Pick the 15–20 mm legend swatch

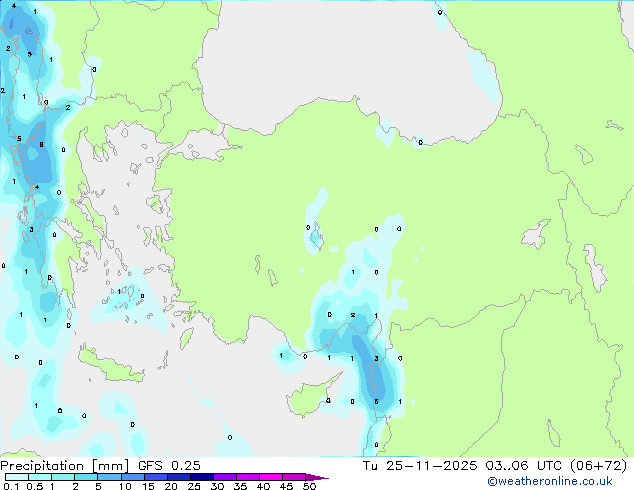click(156, 477)
